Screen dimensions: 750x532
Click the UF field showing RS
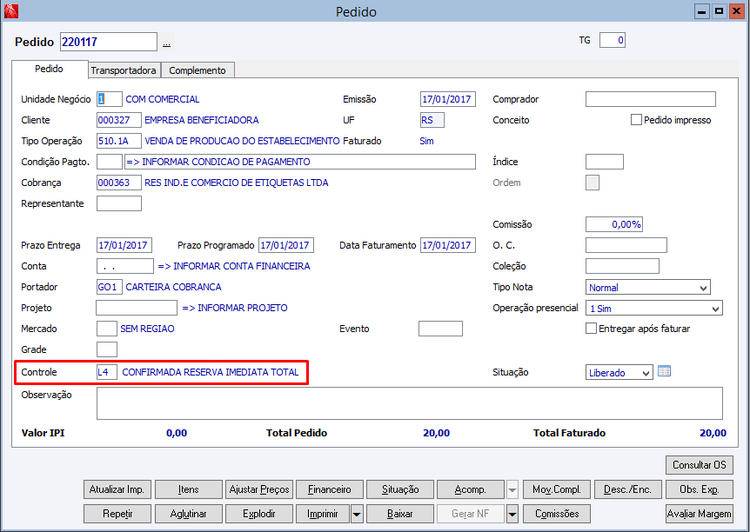(432, 120)
